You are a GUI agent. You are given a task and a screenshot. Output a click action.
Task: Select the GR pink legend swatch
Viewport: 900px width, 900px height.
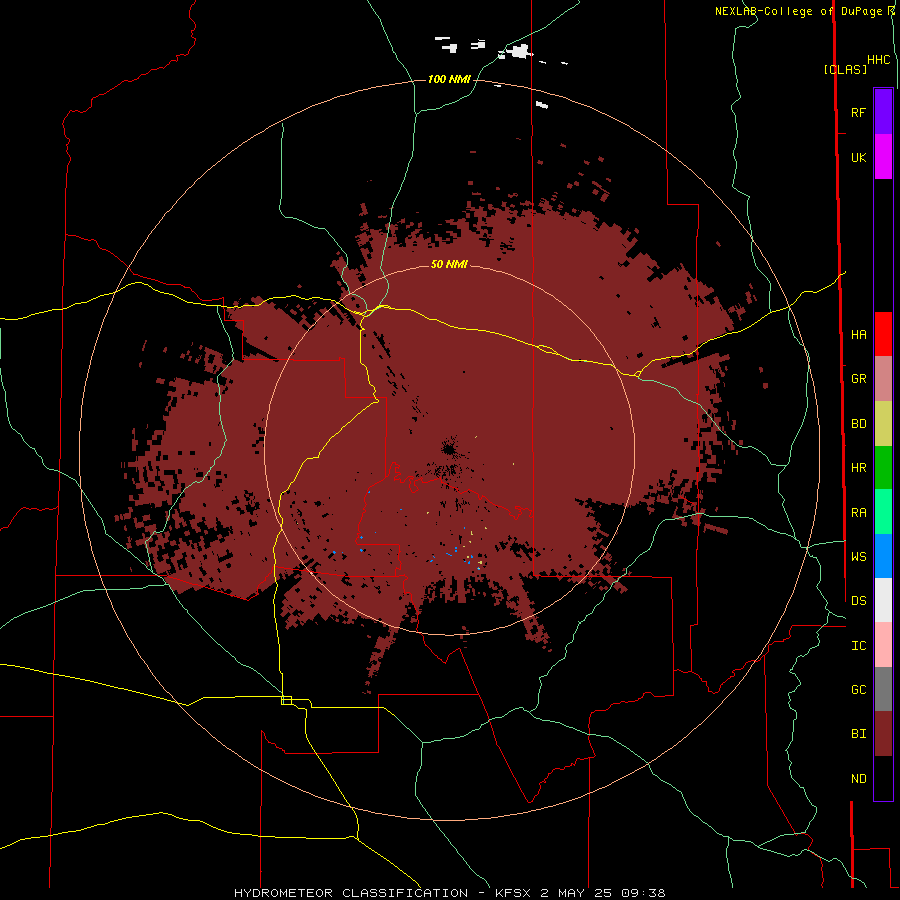pos(883,379)
